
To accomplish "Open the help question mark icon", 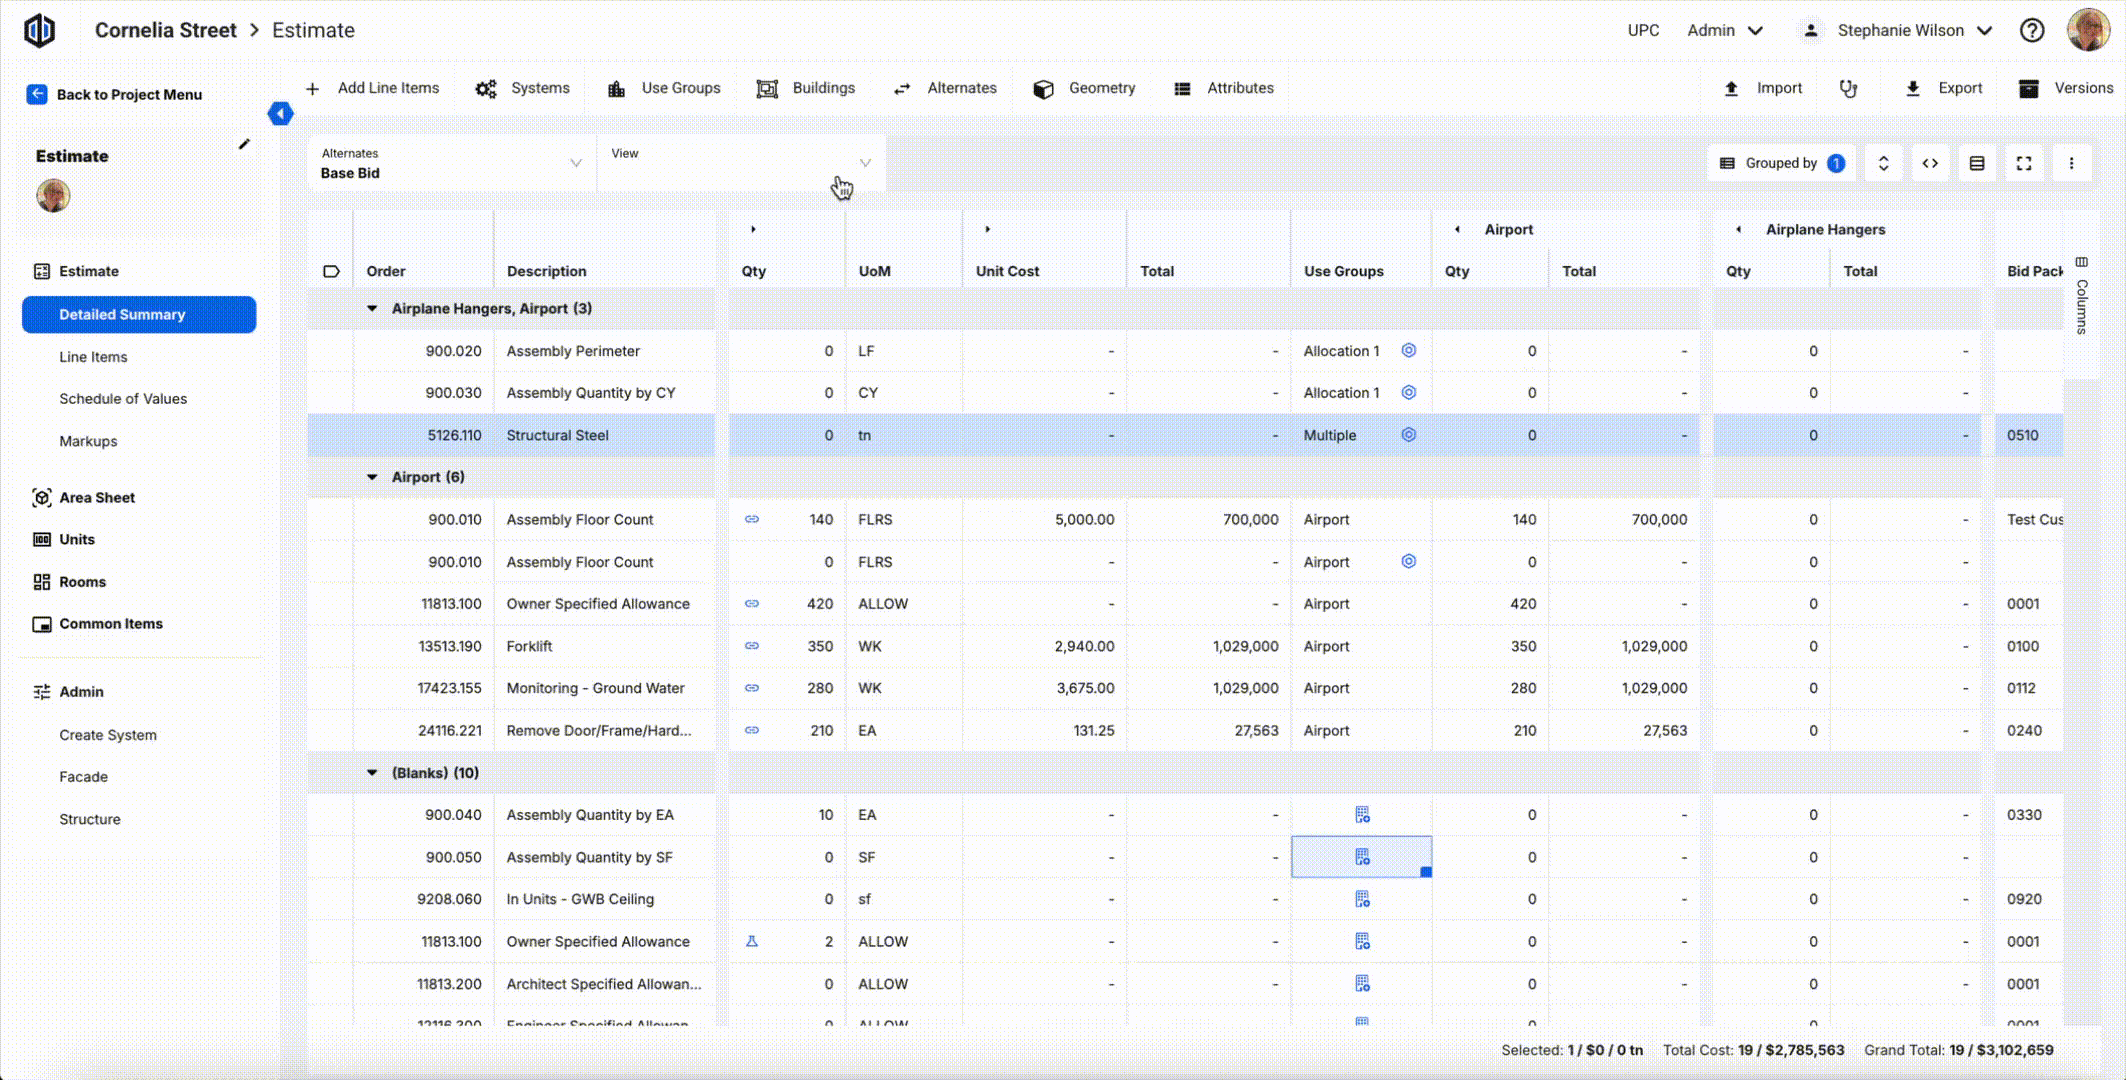I will [x=2031, y=31].
